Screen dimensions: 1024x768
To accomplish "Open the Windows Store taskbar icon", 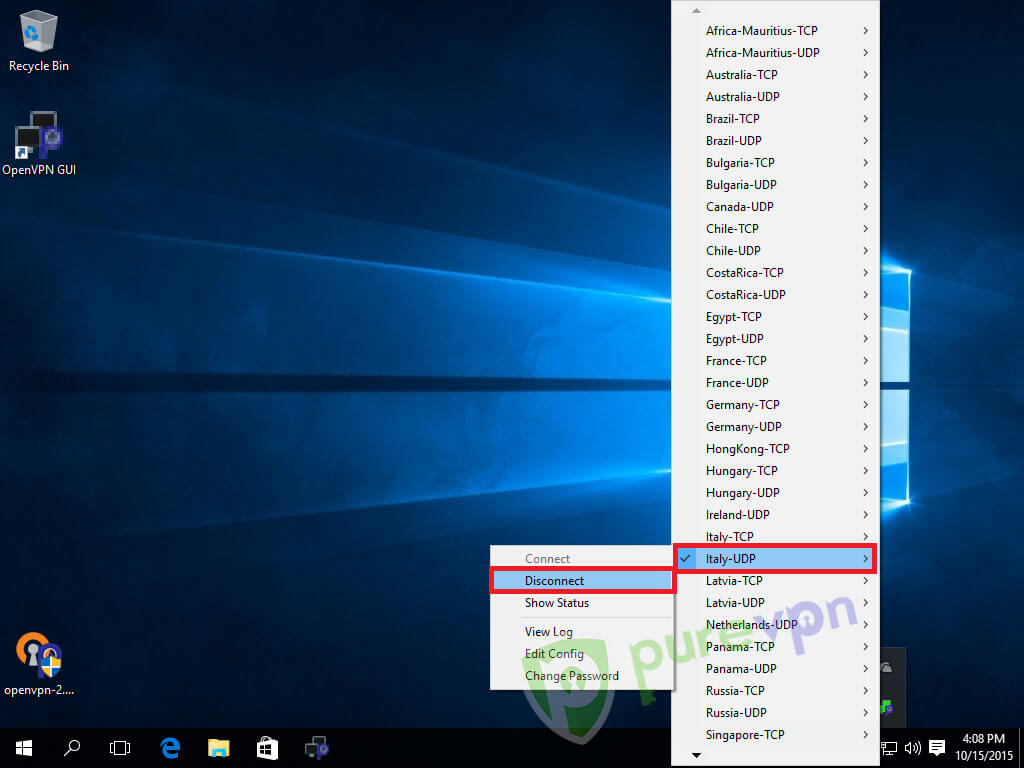I will (x=267, y=748).
